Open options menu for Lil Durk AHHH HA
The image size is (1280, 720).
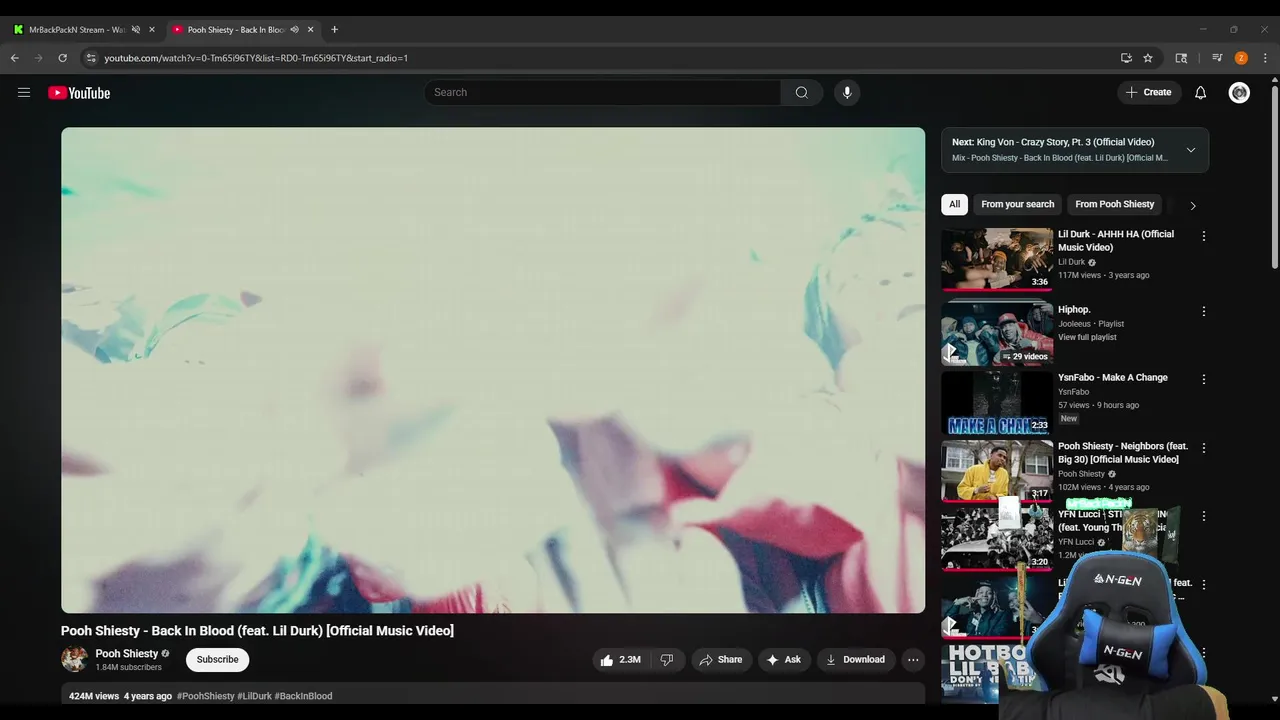point(1204,236)
